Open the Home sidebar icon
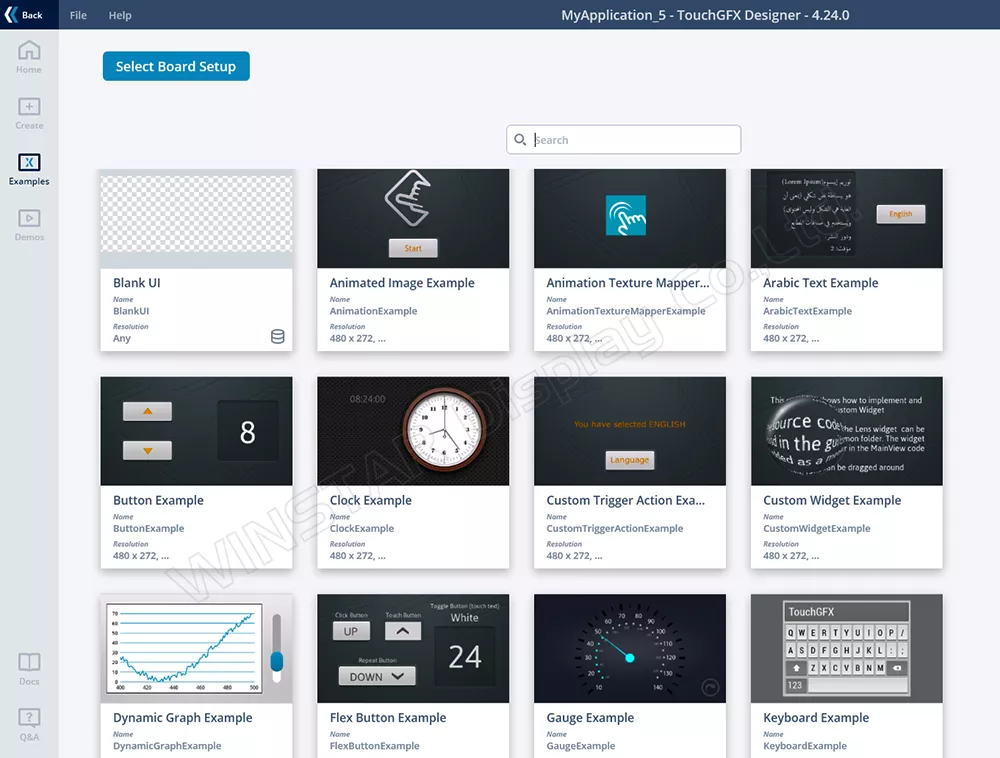The width and height of the screenshot is (1000, 758). tap(29, 52)
